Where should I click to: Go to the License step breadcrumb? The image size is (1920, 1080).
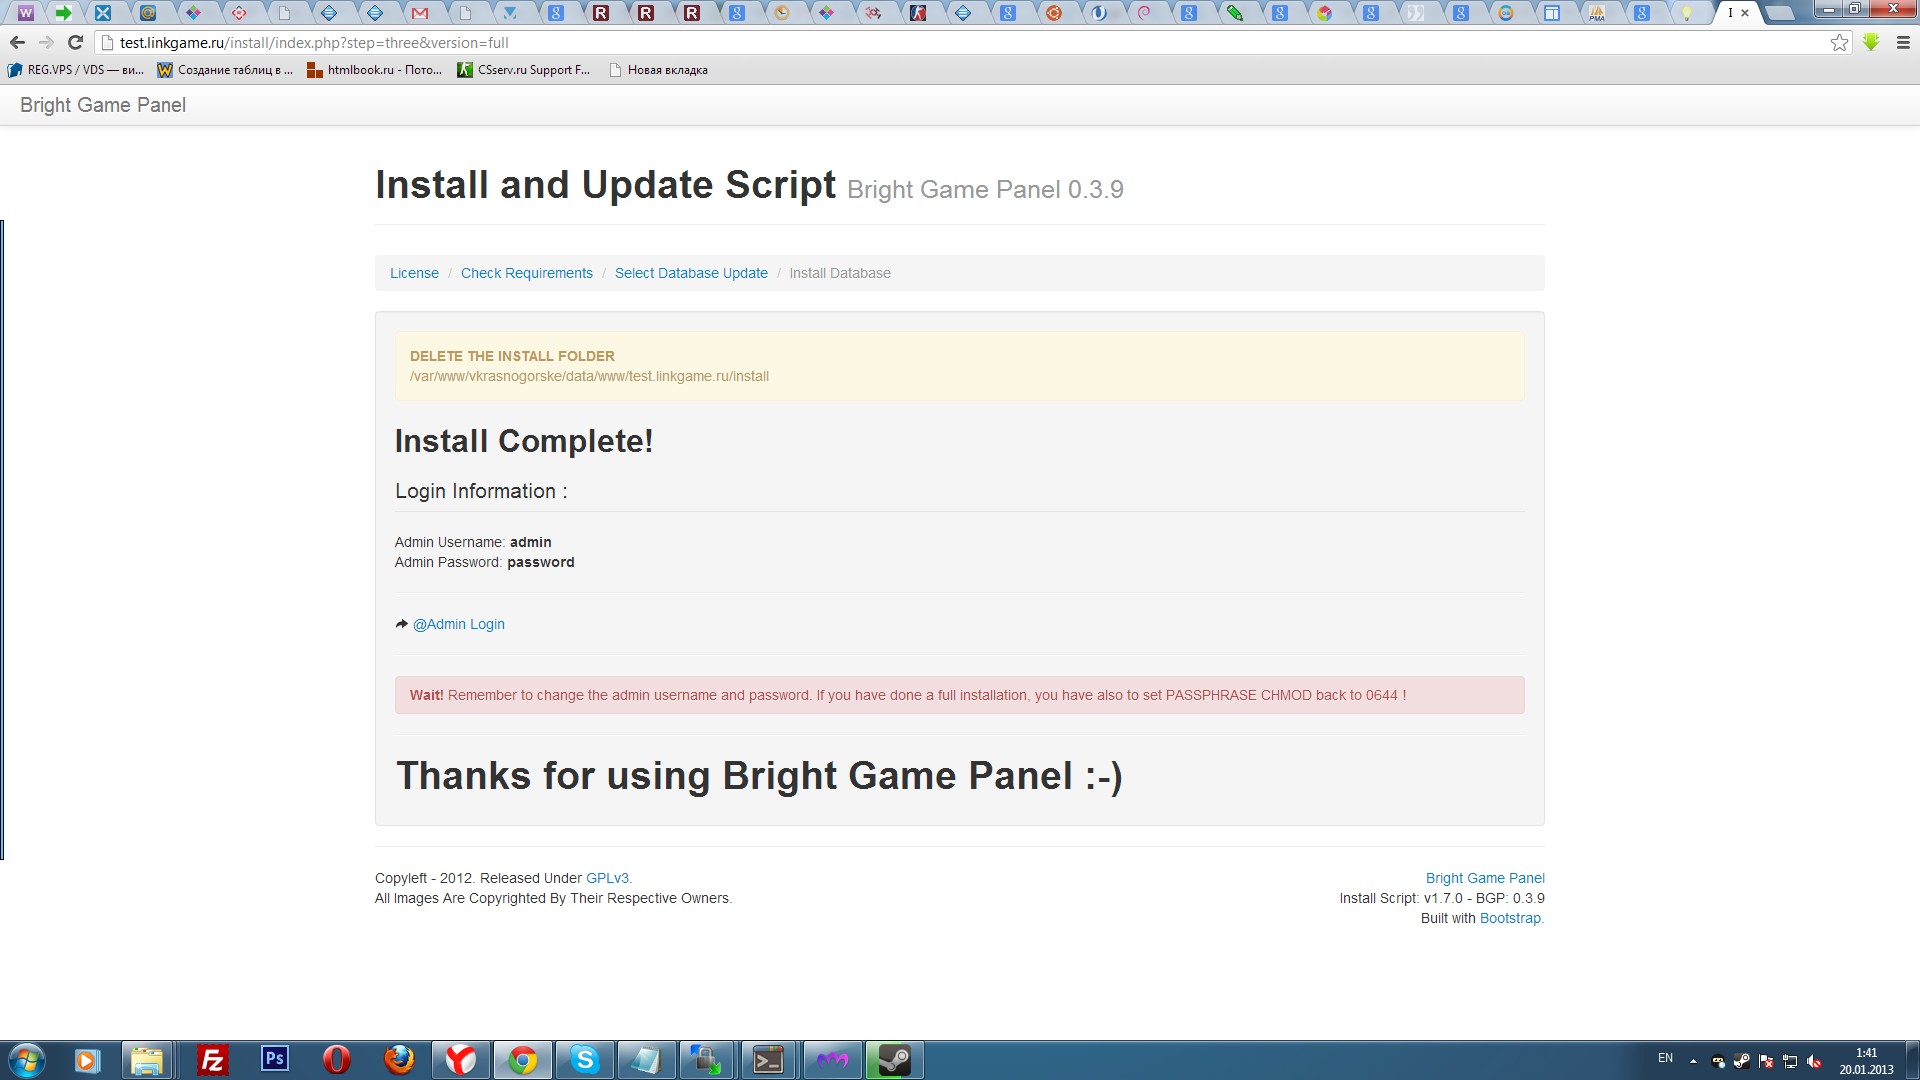pos(414,273)
